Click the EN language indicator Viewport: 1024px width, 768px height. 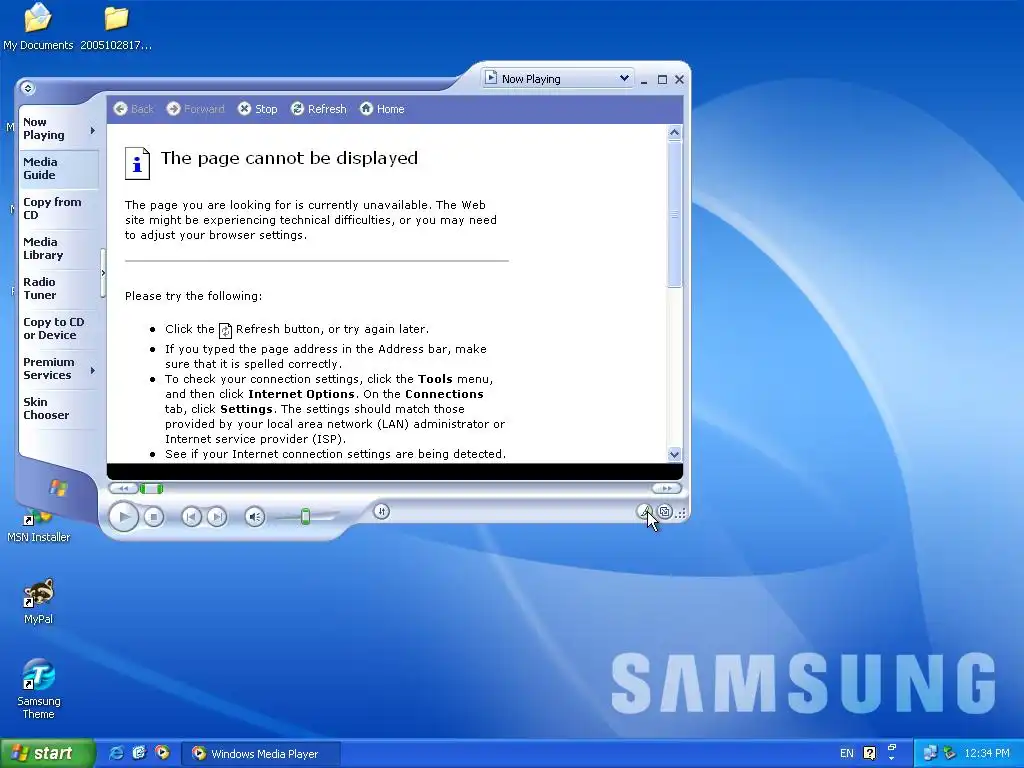pyautogui.click(x=846, y=754)
